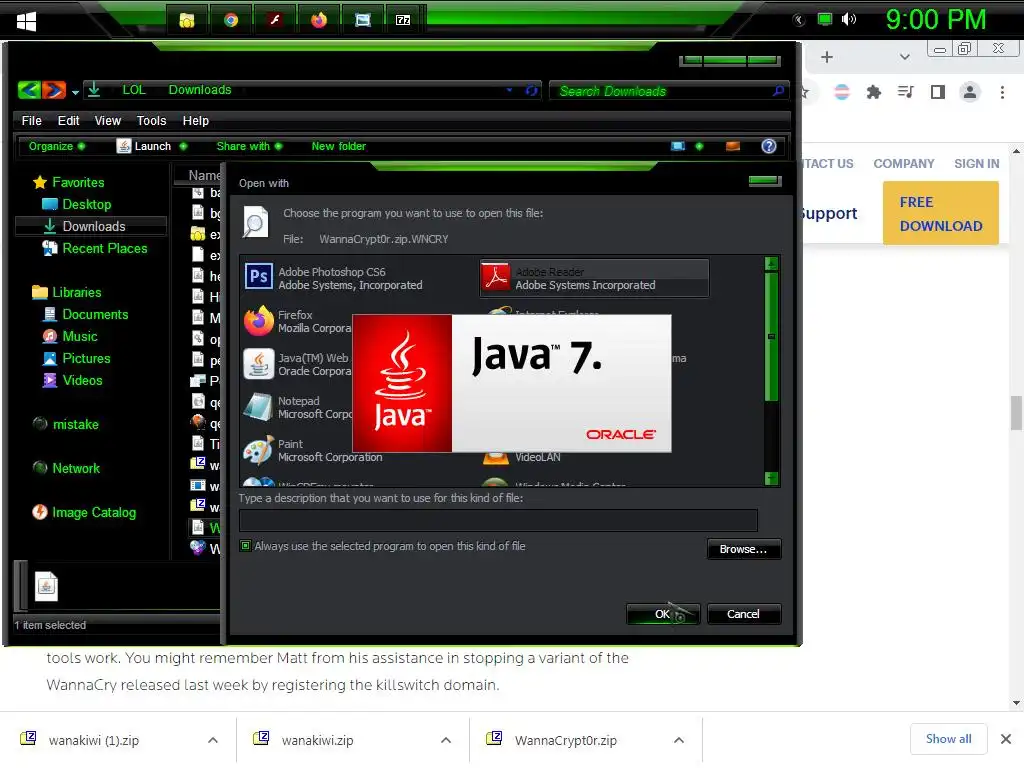Open Image Catalog in sidebar
Viewport: 1024px width, 768px height.
[x=84, y=513]
